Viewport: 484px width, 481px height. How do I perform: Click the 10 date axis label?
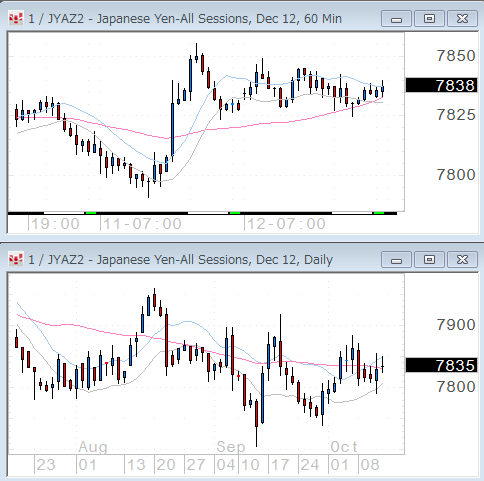coord(250,465)
